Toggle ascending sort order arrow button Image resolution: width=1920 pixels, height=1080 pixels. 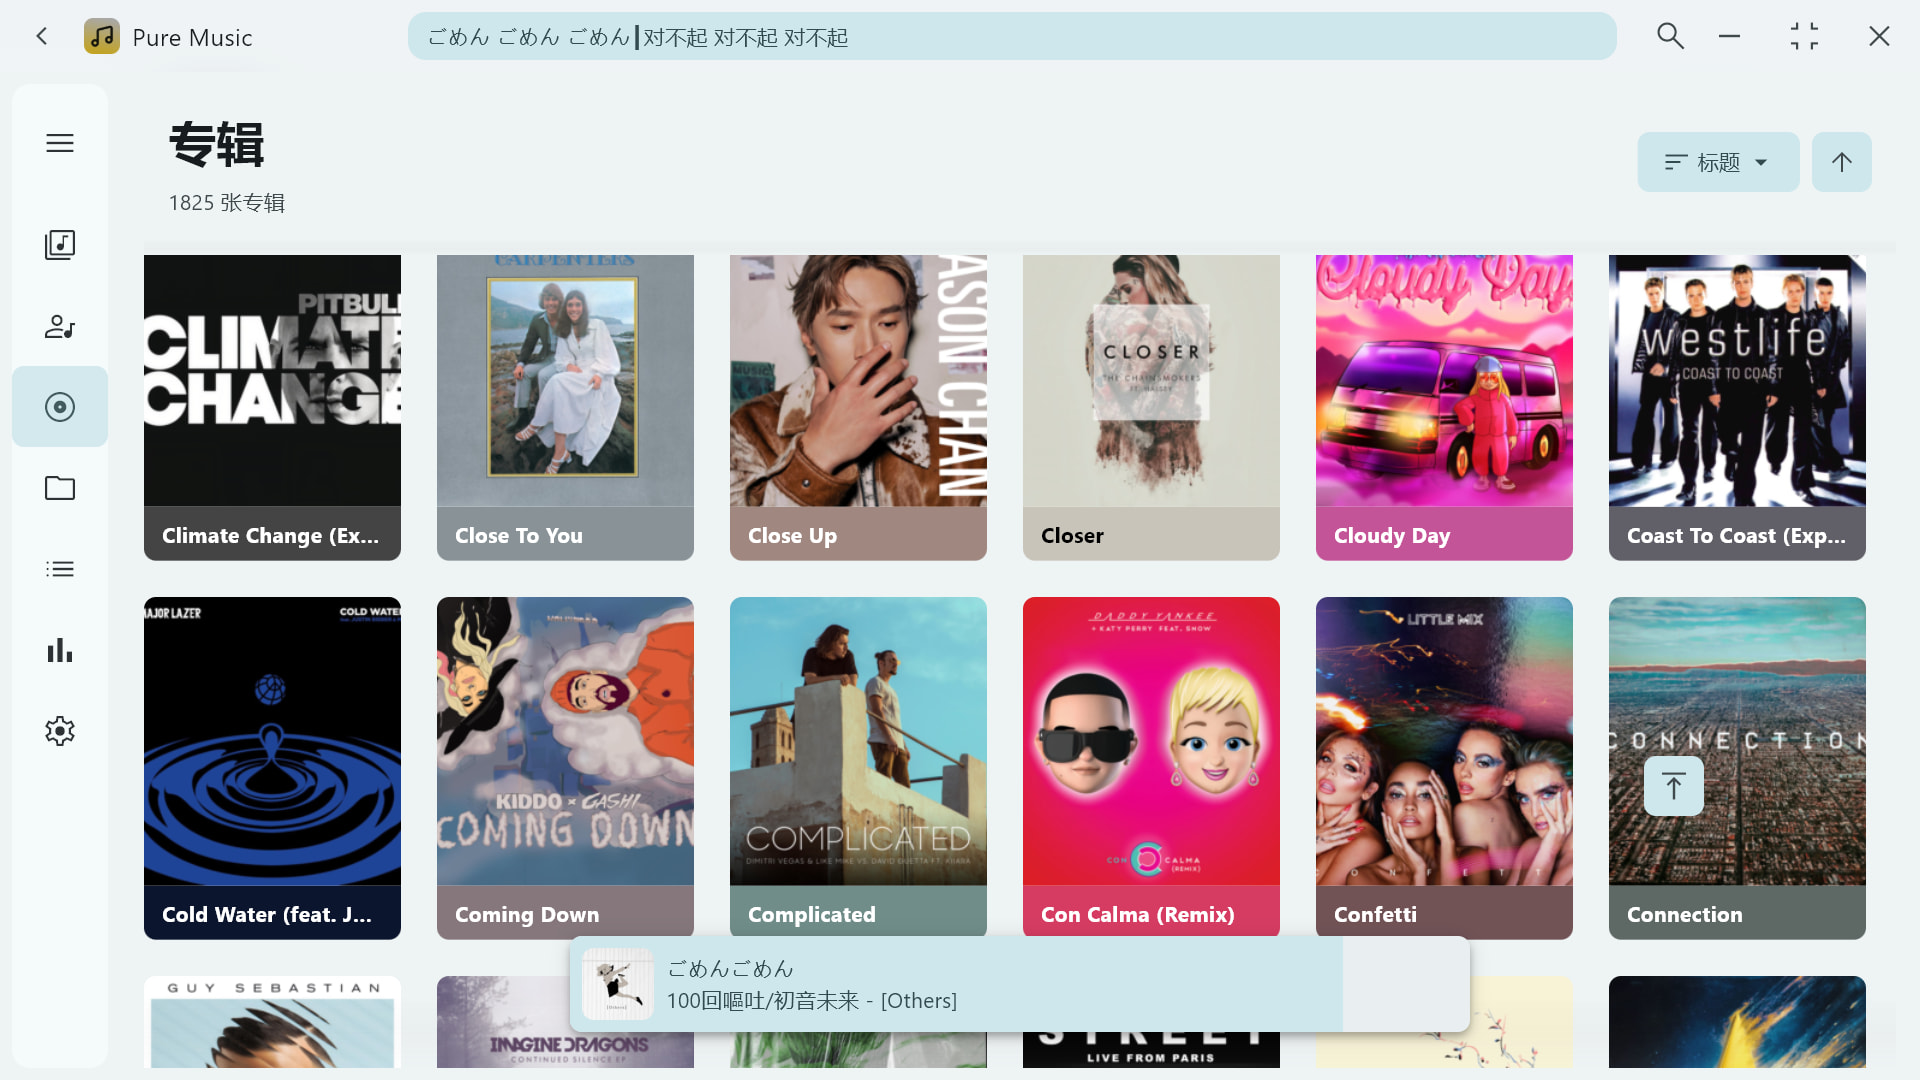click(1842, 162)
